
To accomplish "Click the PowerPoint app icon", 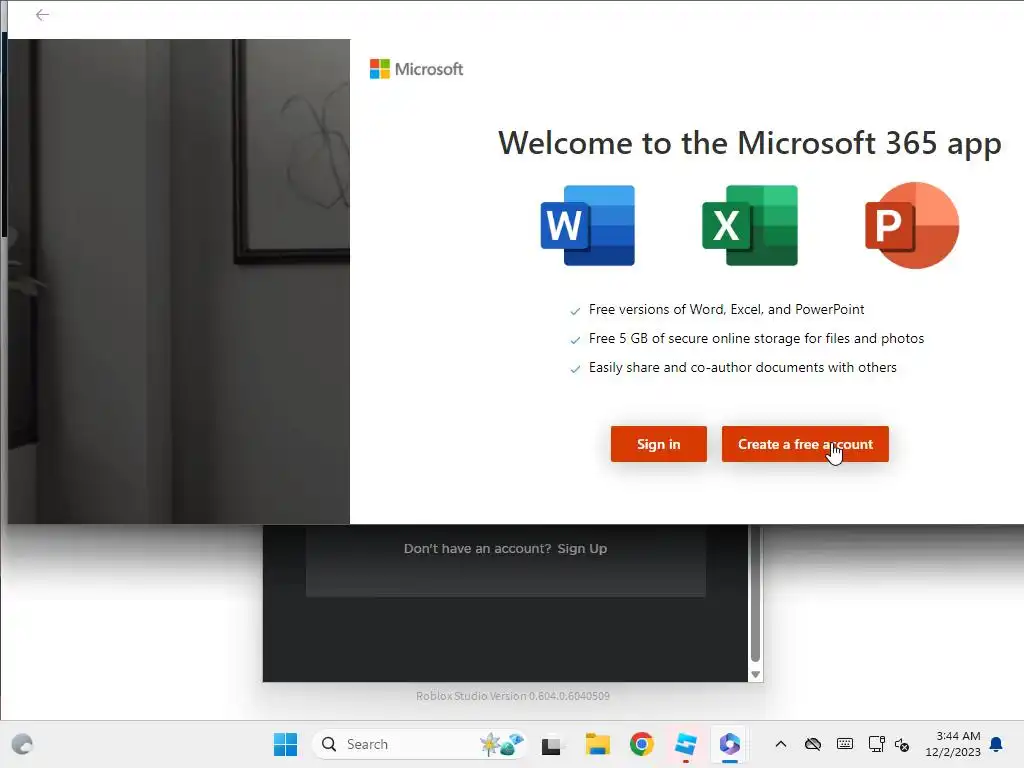I will 912,225.
